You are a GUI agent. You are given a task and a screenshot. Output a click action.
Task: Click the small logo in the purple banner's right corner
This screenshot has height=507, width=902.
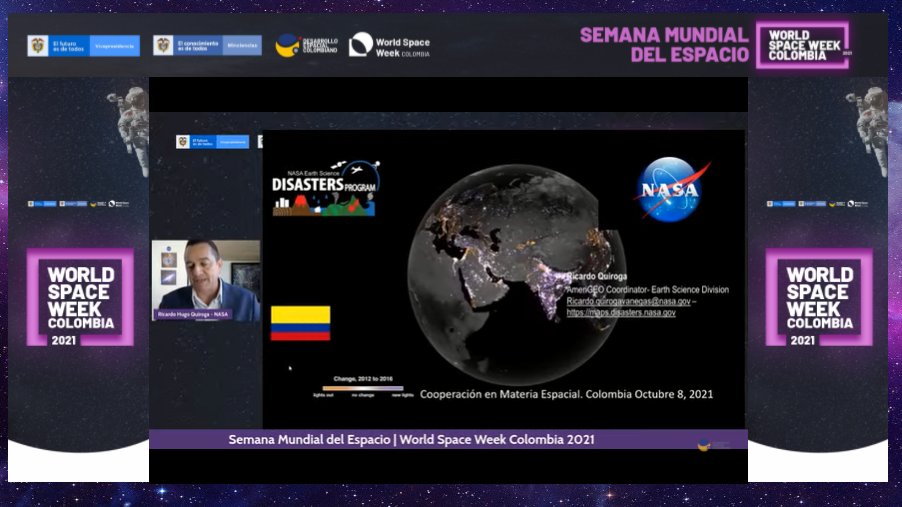(713, 445)
